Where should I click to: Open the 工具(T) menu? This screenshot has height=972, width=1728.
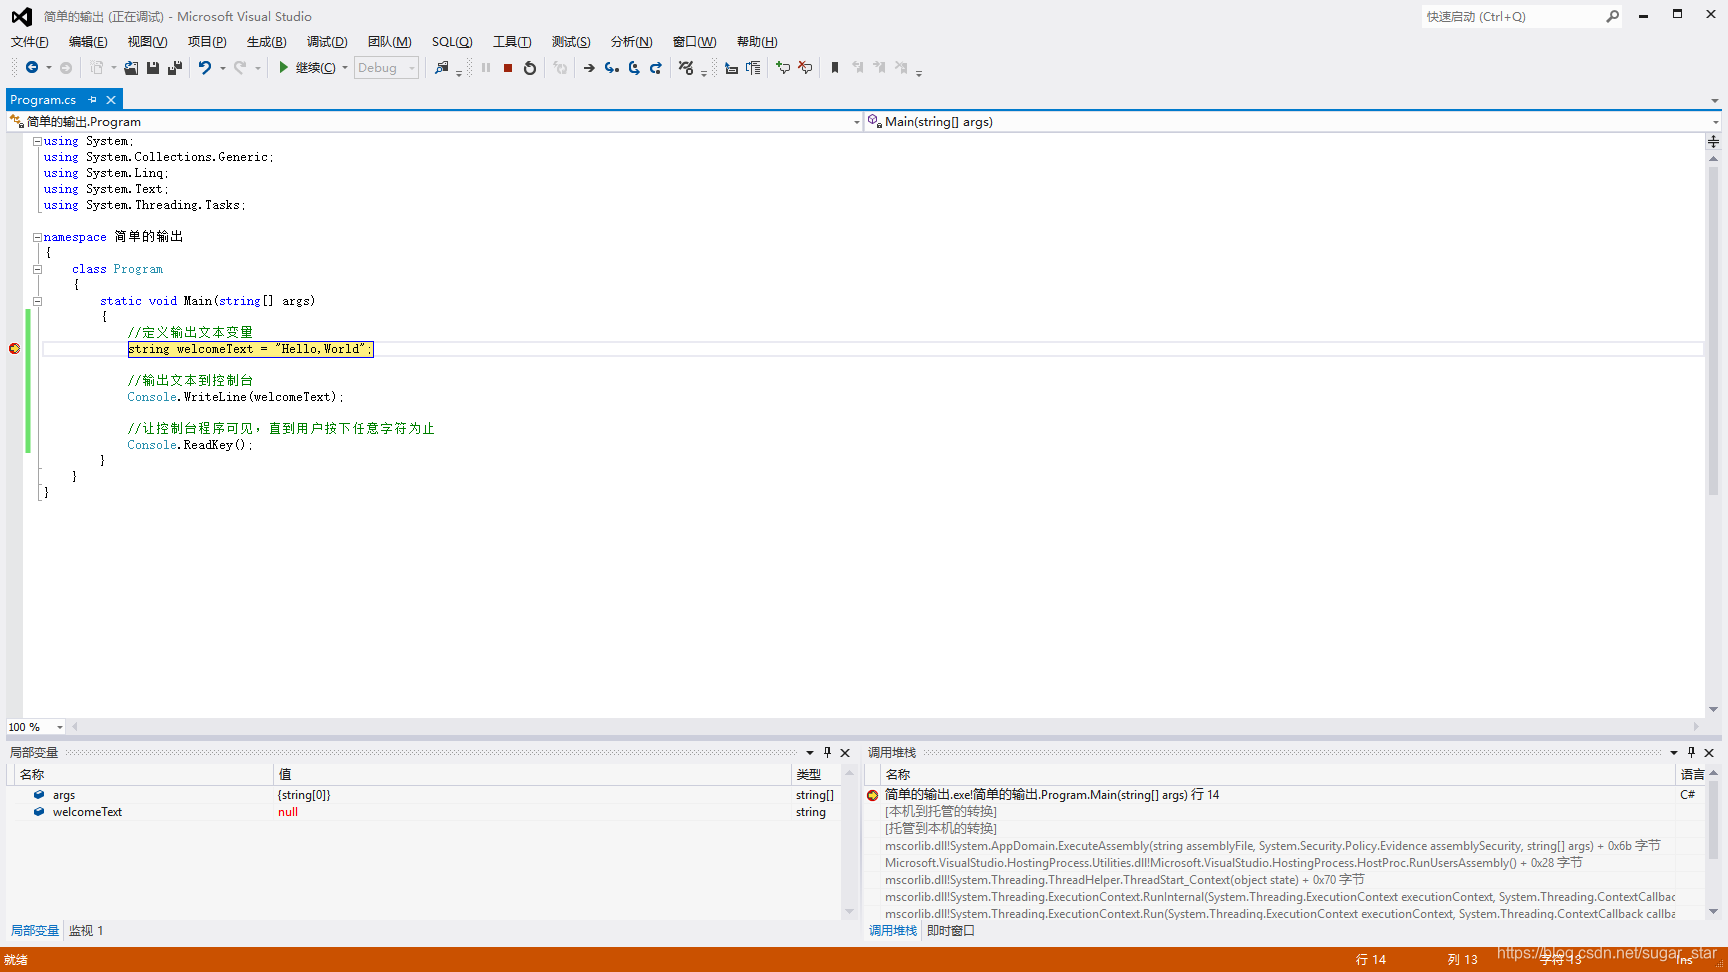click(x=512, y=42)
